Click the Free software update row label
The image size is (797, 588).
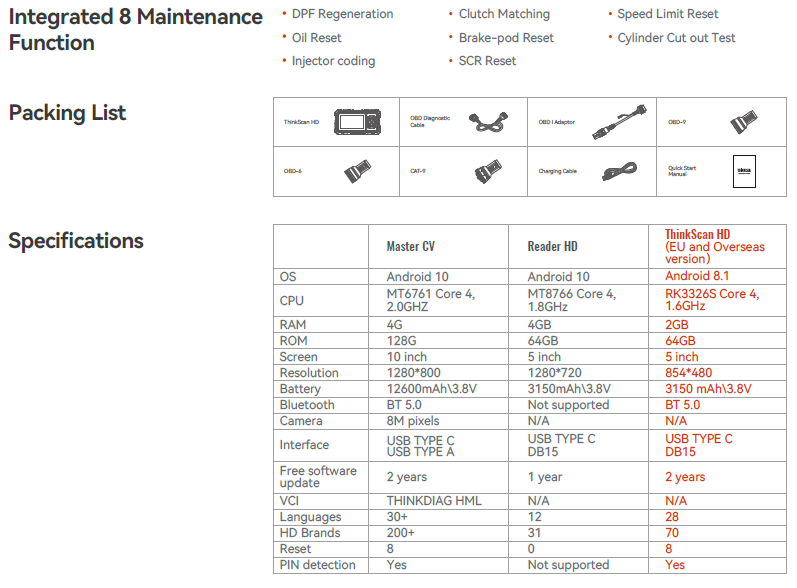tap(318, 477)
